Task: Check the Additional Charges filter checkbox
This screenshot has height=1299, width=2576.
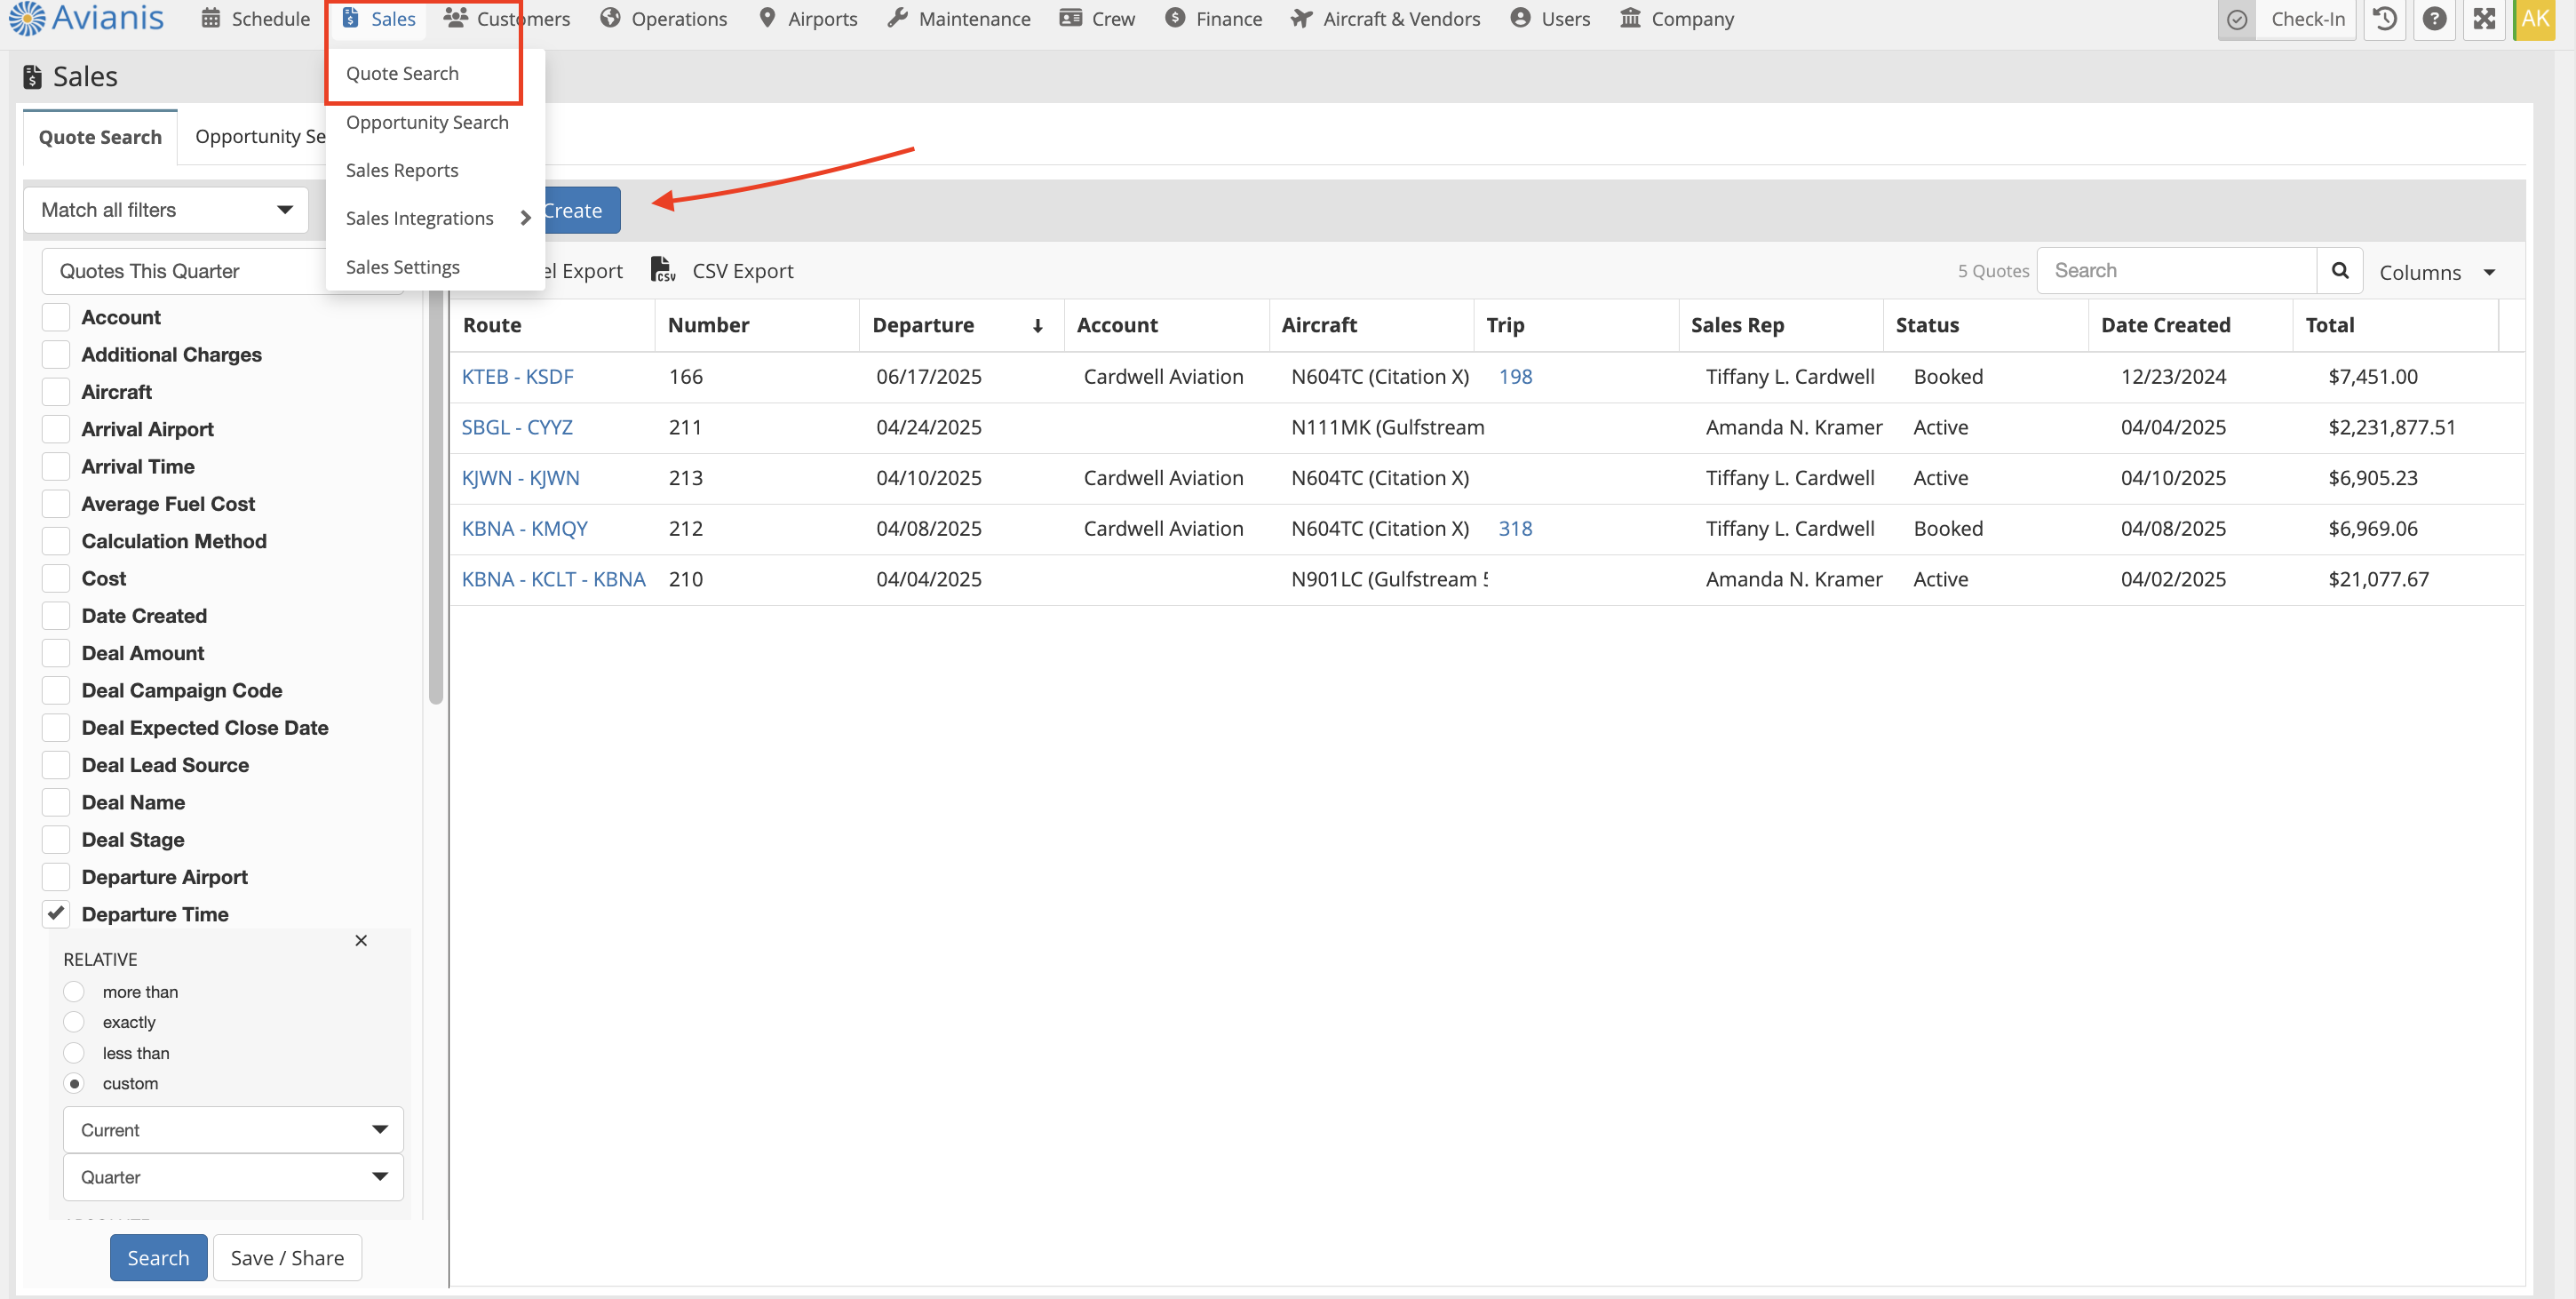Action: 56,354
